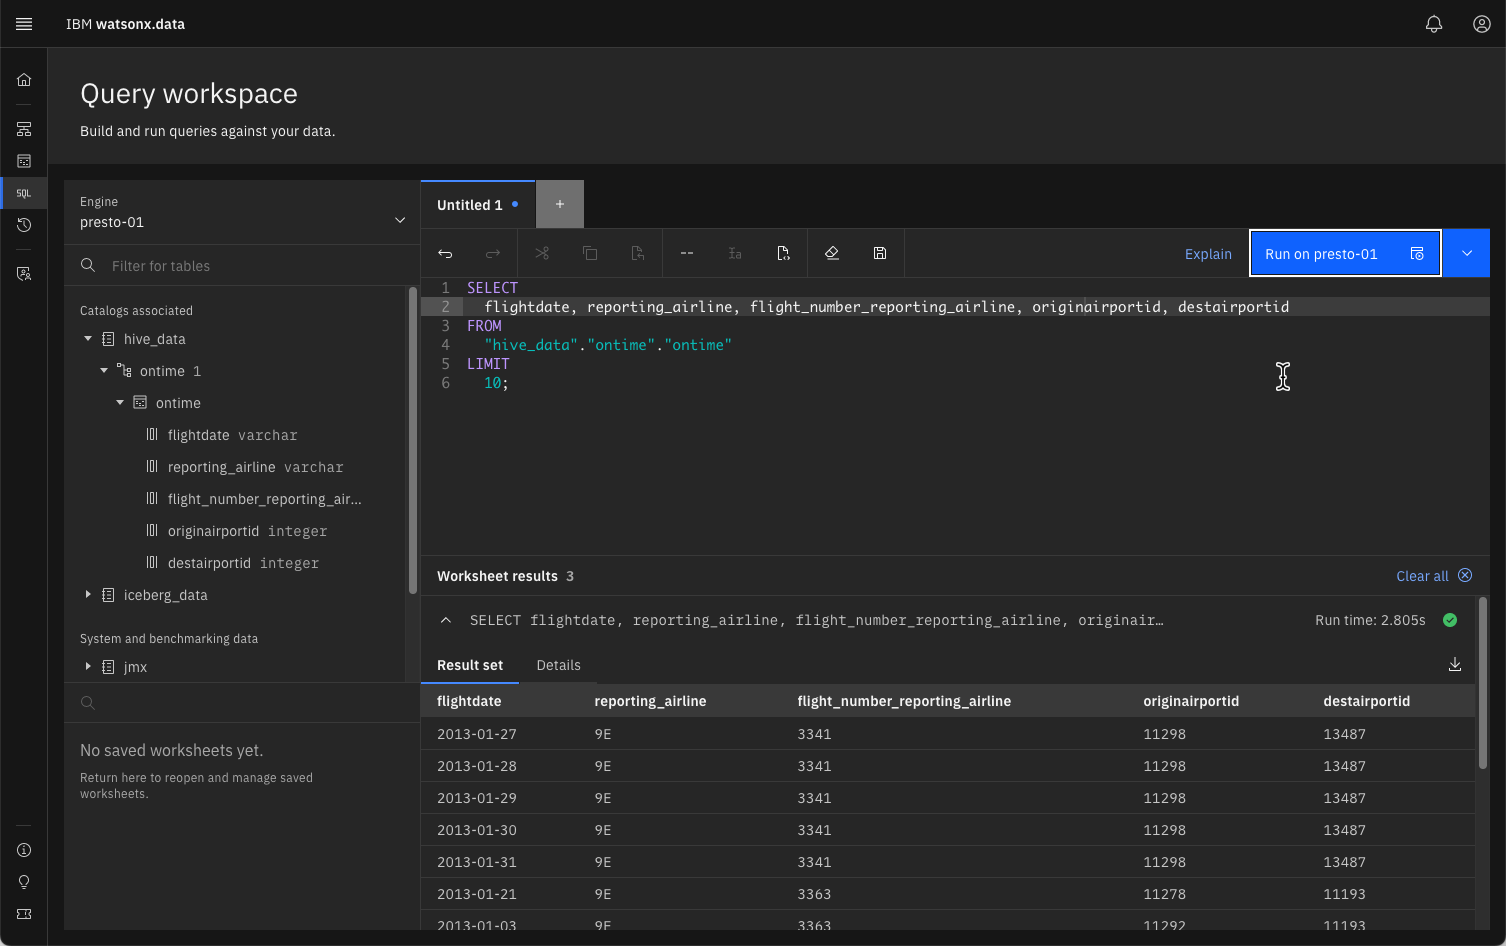Save the worksheet with disk icon

880,253
